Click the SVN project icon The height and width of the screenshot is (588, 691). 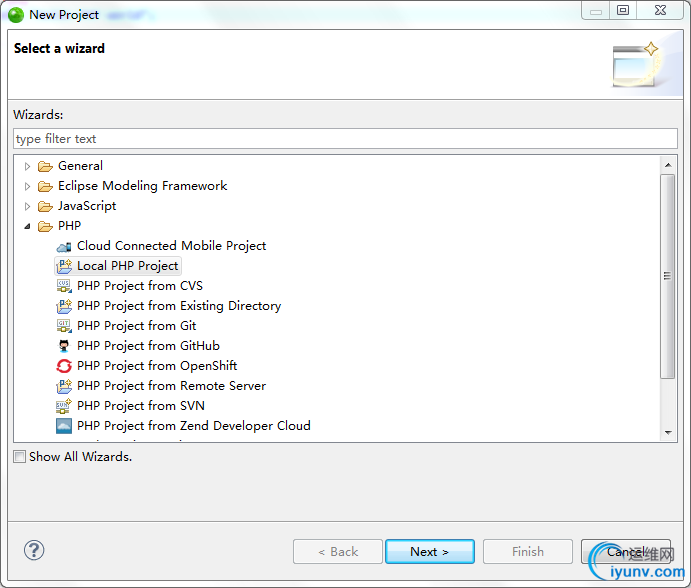pyautogui.click(x=64, y=406)
